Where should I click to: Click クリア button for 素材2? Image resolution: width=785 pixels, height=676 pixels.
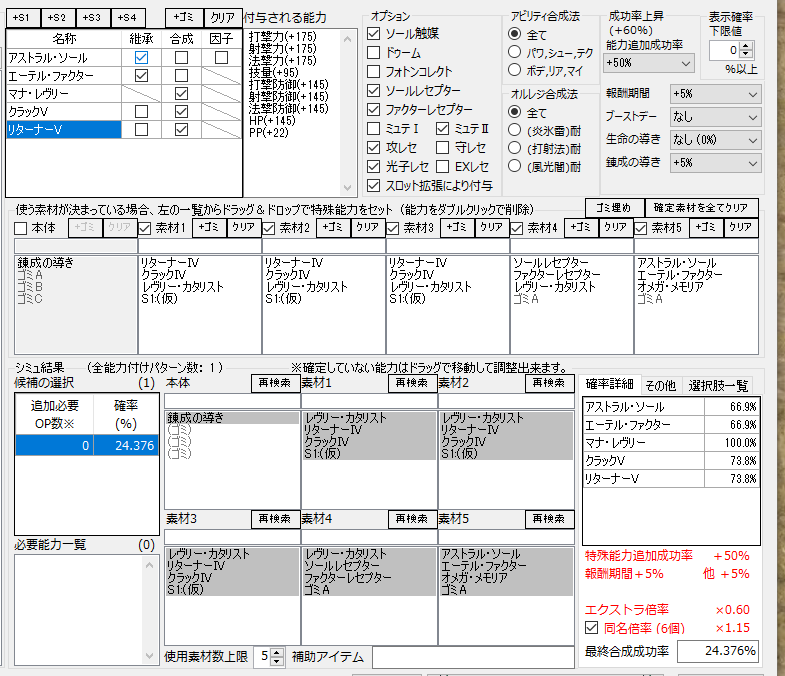coord(367,227)
